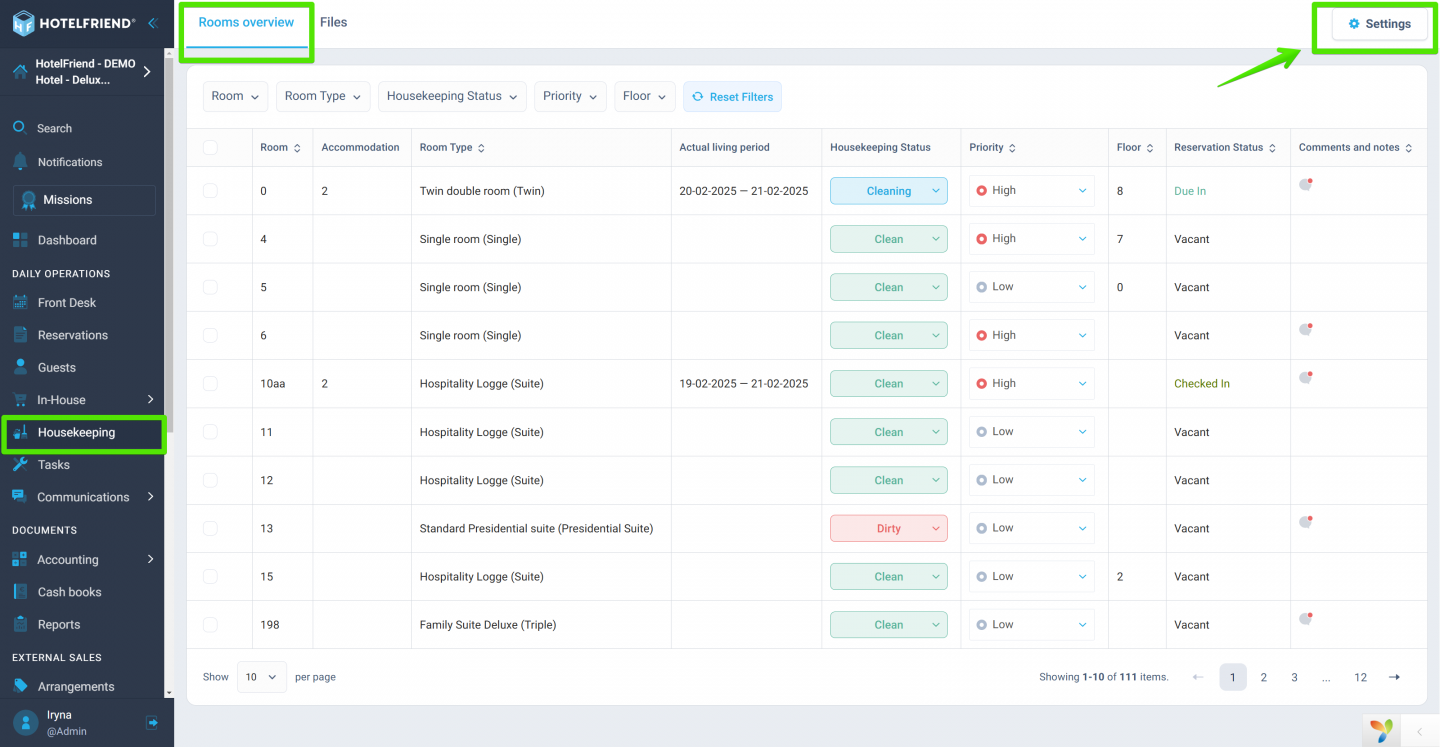1440x747 pixels.
Task: Select the checkbox for room 10aa
Action: click(210, 383)
